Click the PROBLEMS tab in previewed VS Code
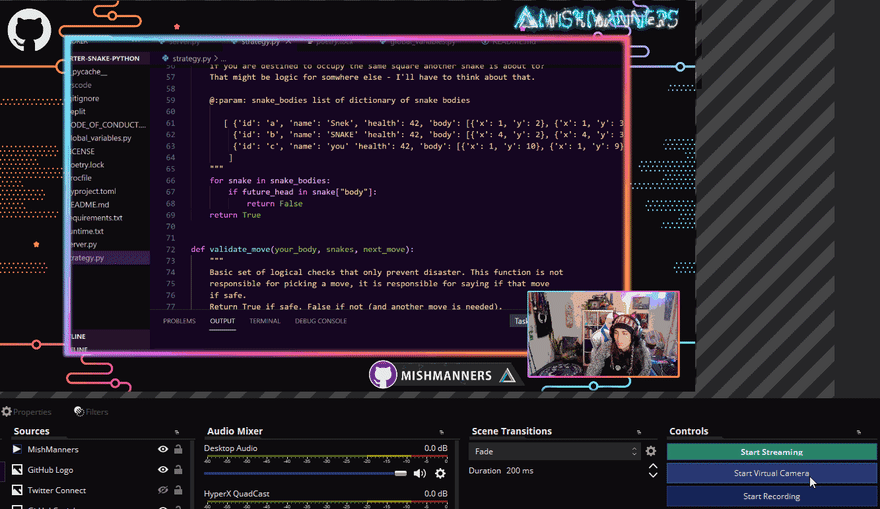This screenshot has height=509, width=880. coord(179,321)
